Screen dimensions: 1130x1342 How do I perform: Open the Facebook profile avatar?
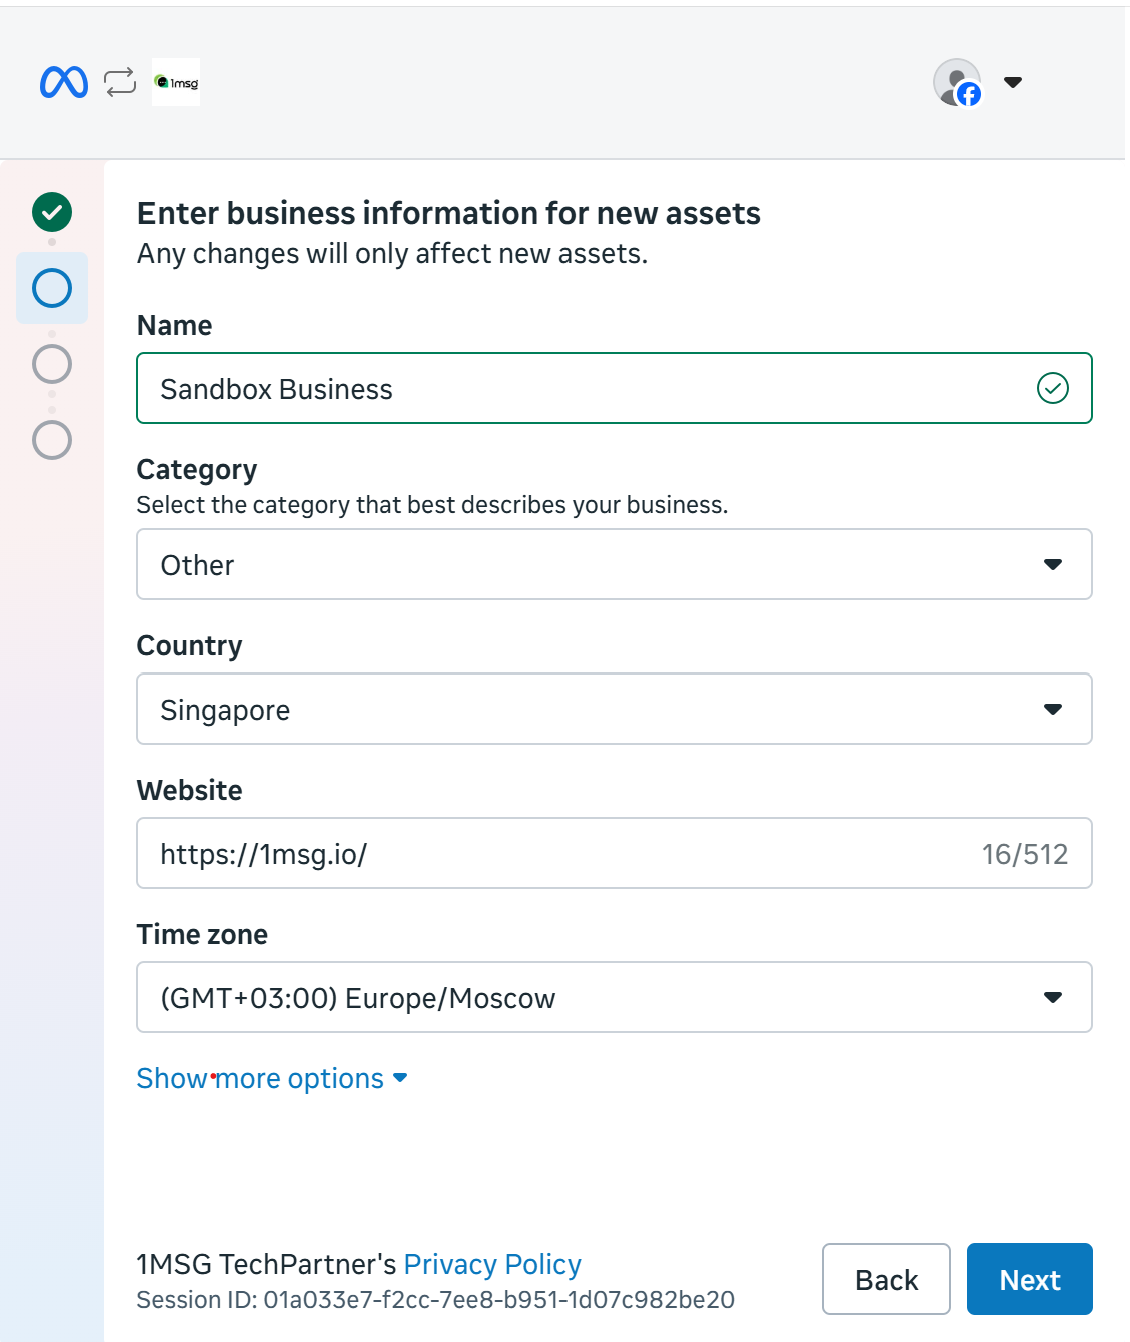pyautogui.click(x=958, y=82)
